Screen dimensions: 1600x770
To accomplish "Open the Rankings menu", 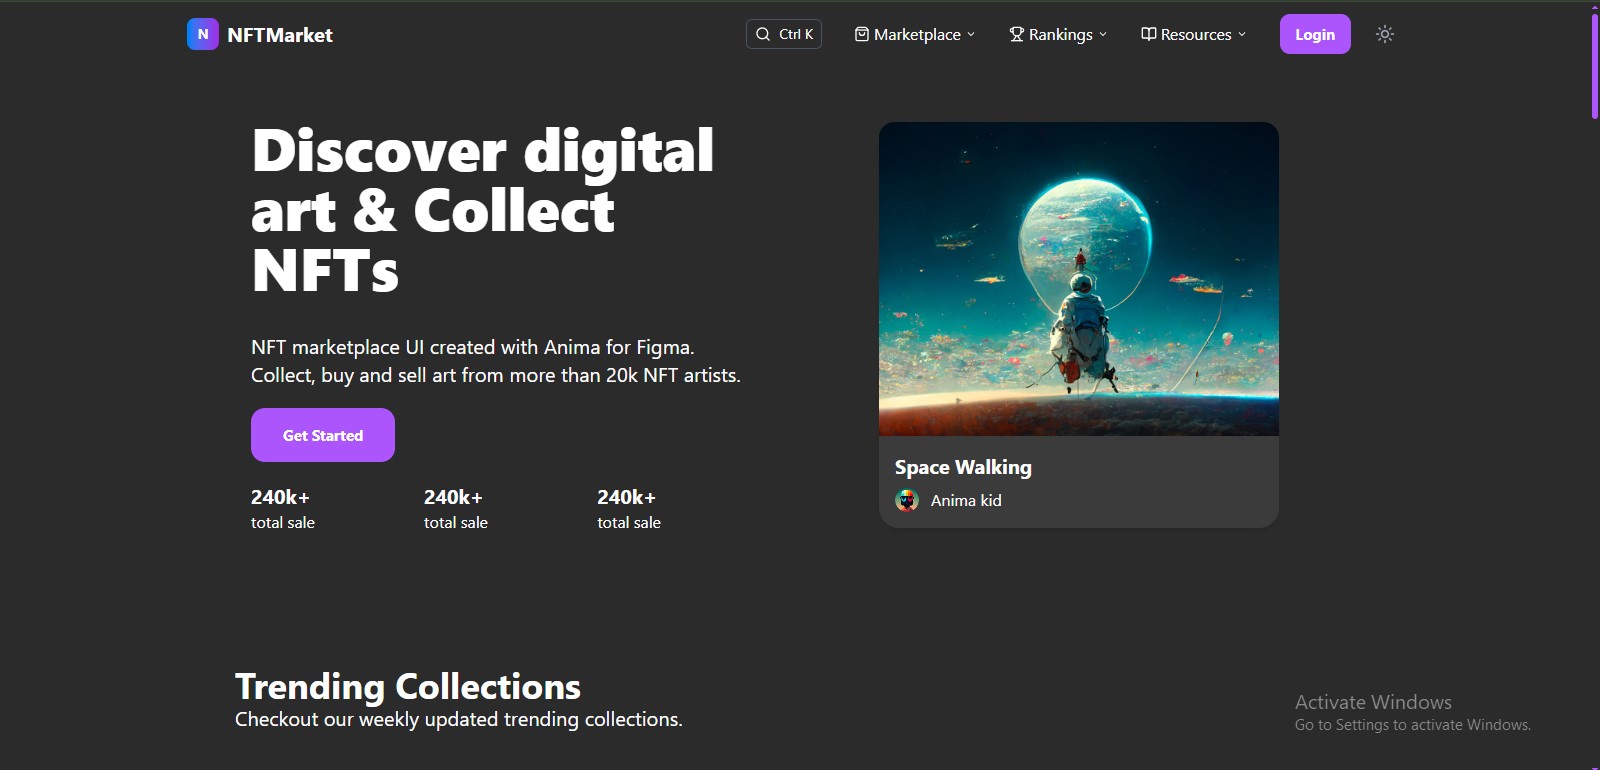I will coord(1058,34).
